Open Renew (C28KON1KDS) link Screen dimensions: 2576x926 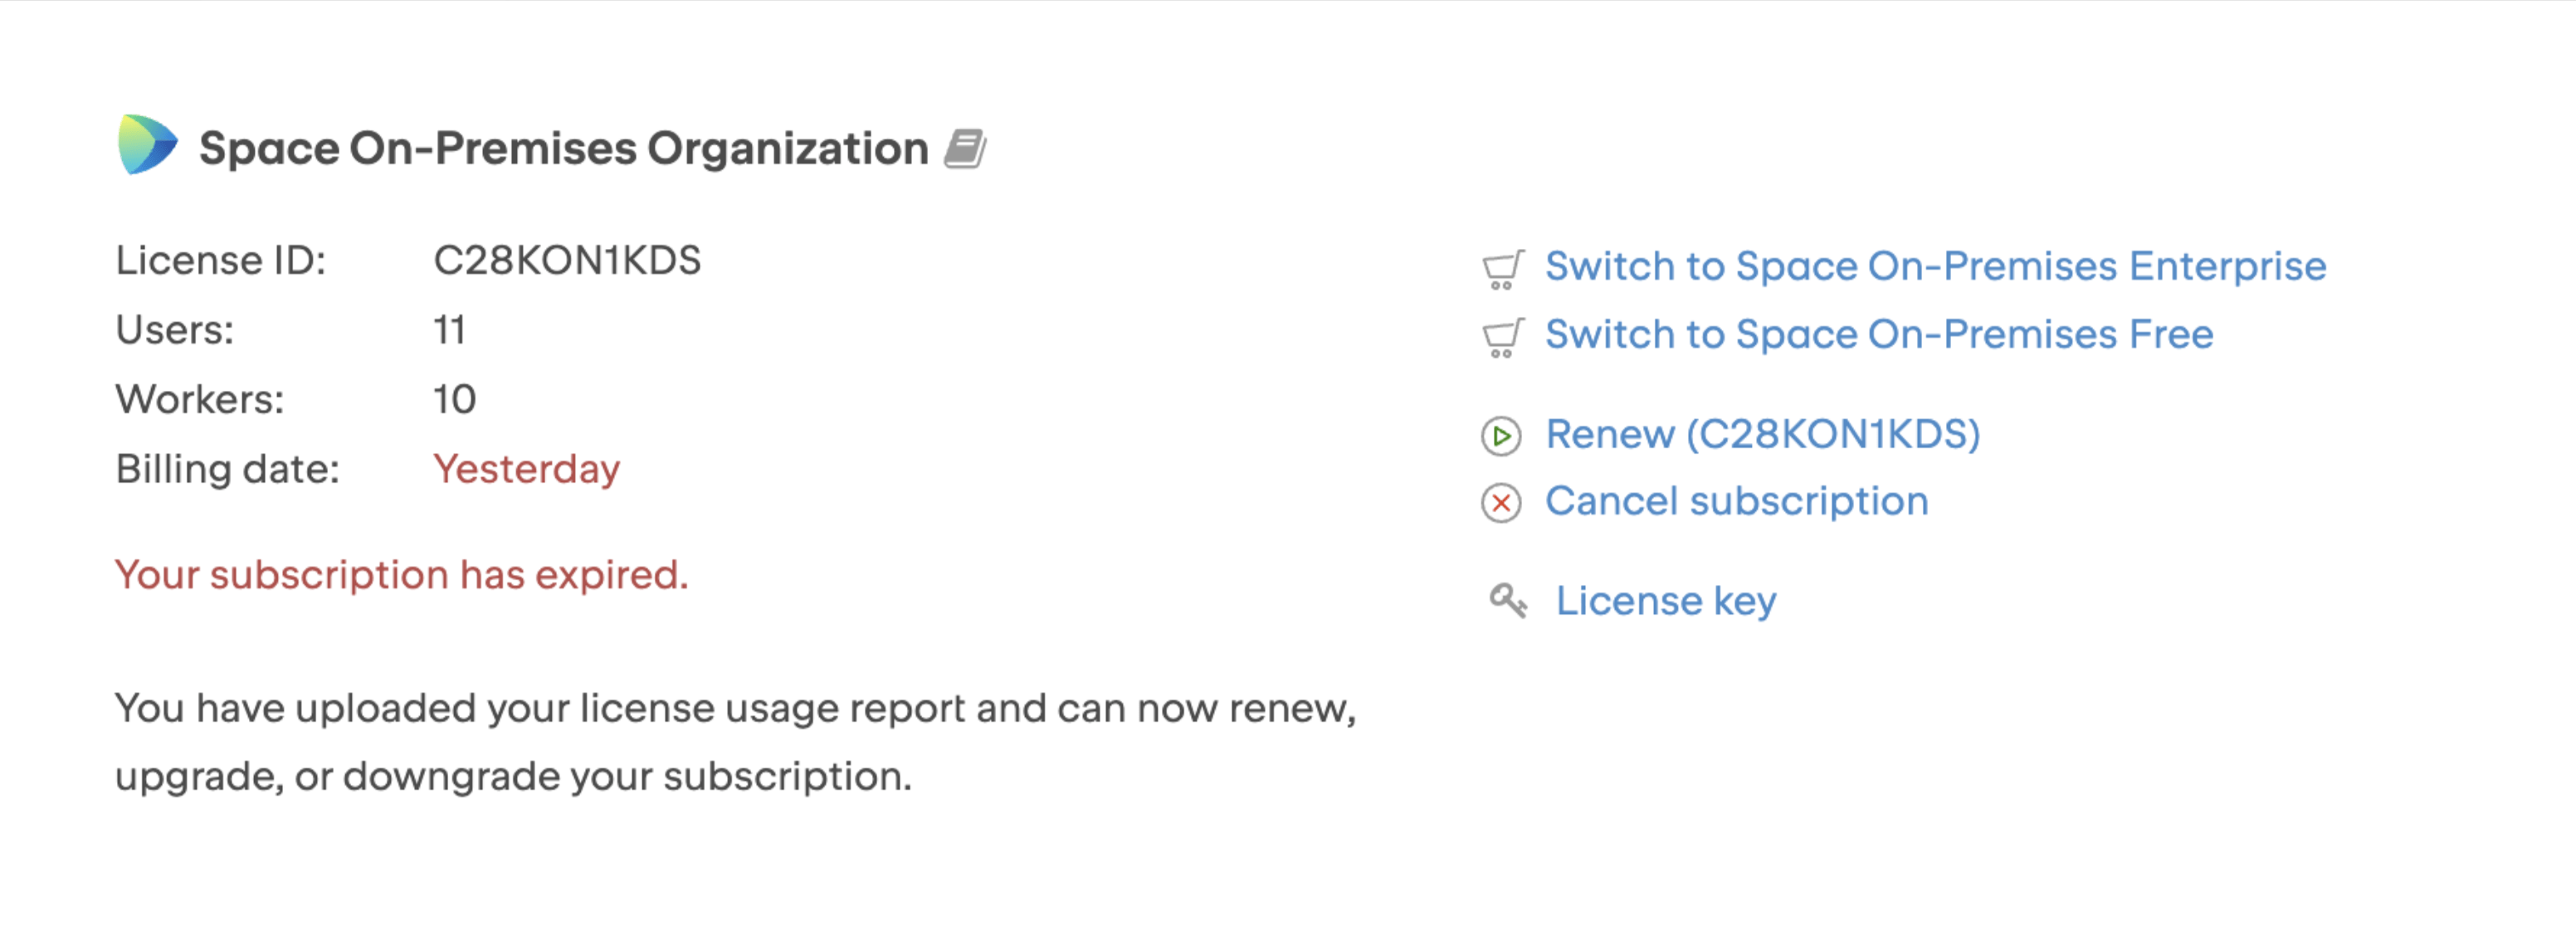[1763, 434]
